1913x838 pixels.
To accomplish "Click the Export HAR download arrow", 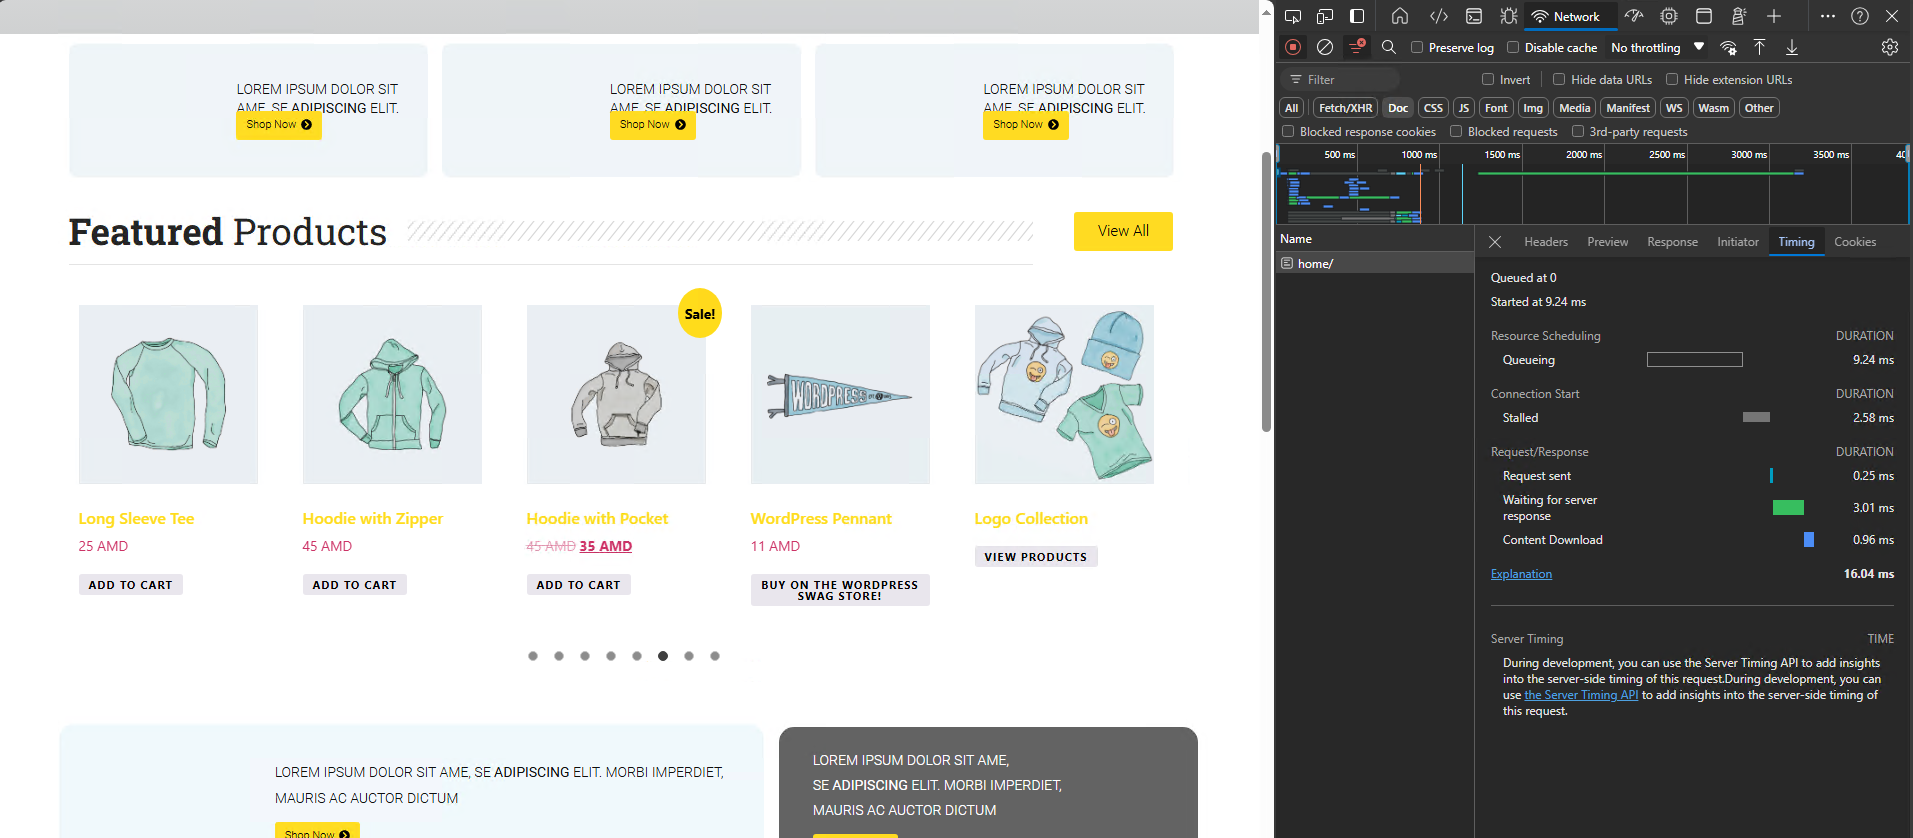I will 1792,47.
